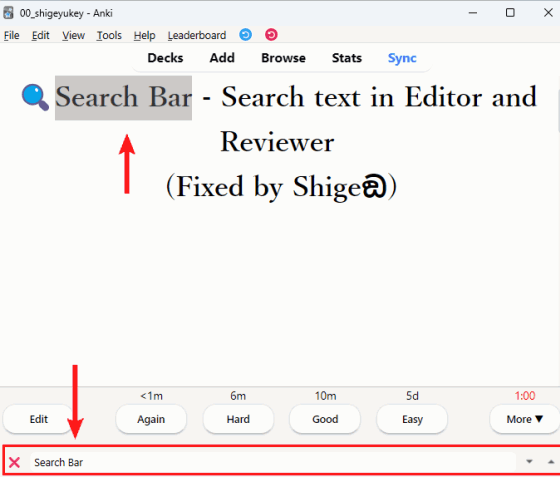Click the '(Fixed by Shige)' text line
This screenshot has width=560, height=477.
point(281,187)
